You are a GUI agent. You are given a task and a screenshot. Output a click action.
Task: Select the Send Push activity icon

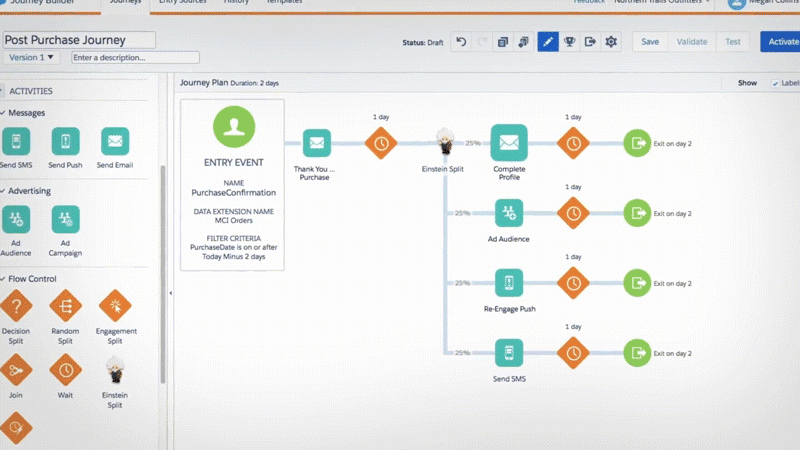(66, 142)
